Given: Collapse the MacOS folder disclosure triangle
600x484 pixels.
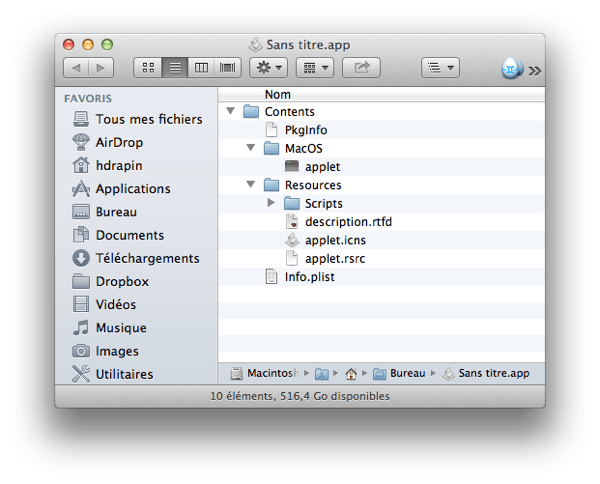Looking at the screenshot, I should pos(251,149).
